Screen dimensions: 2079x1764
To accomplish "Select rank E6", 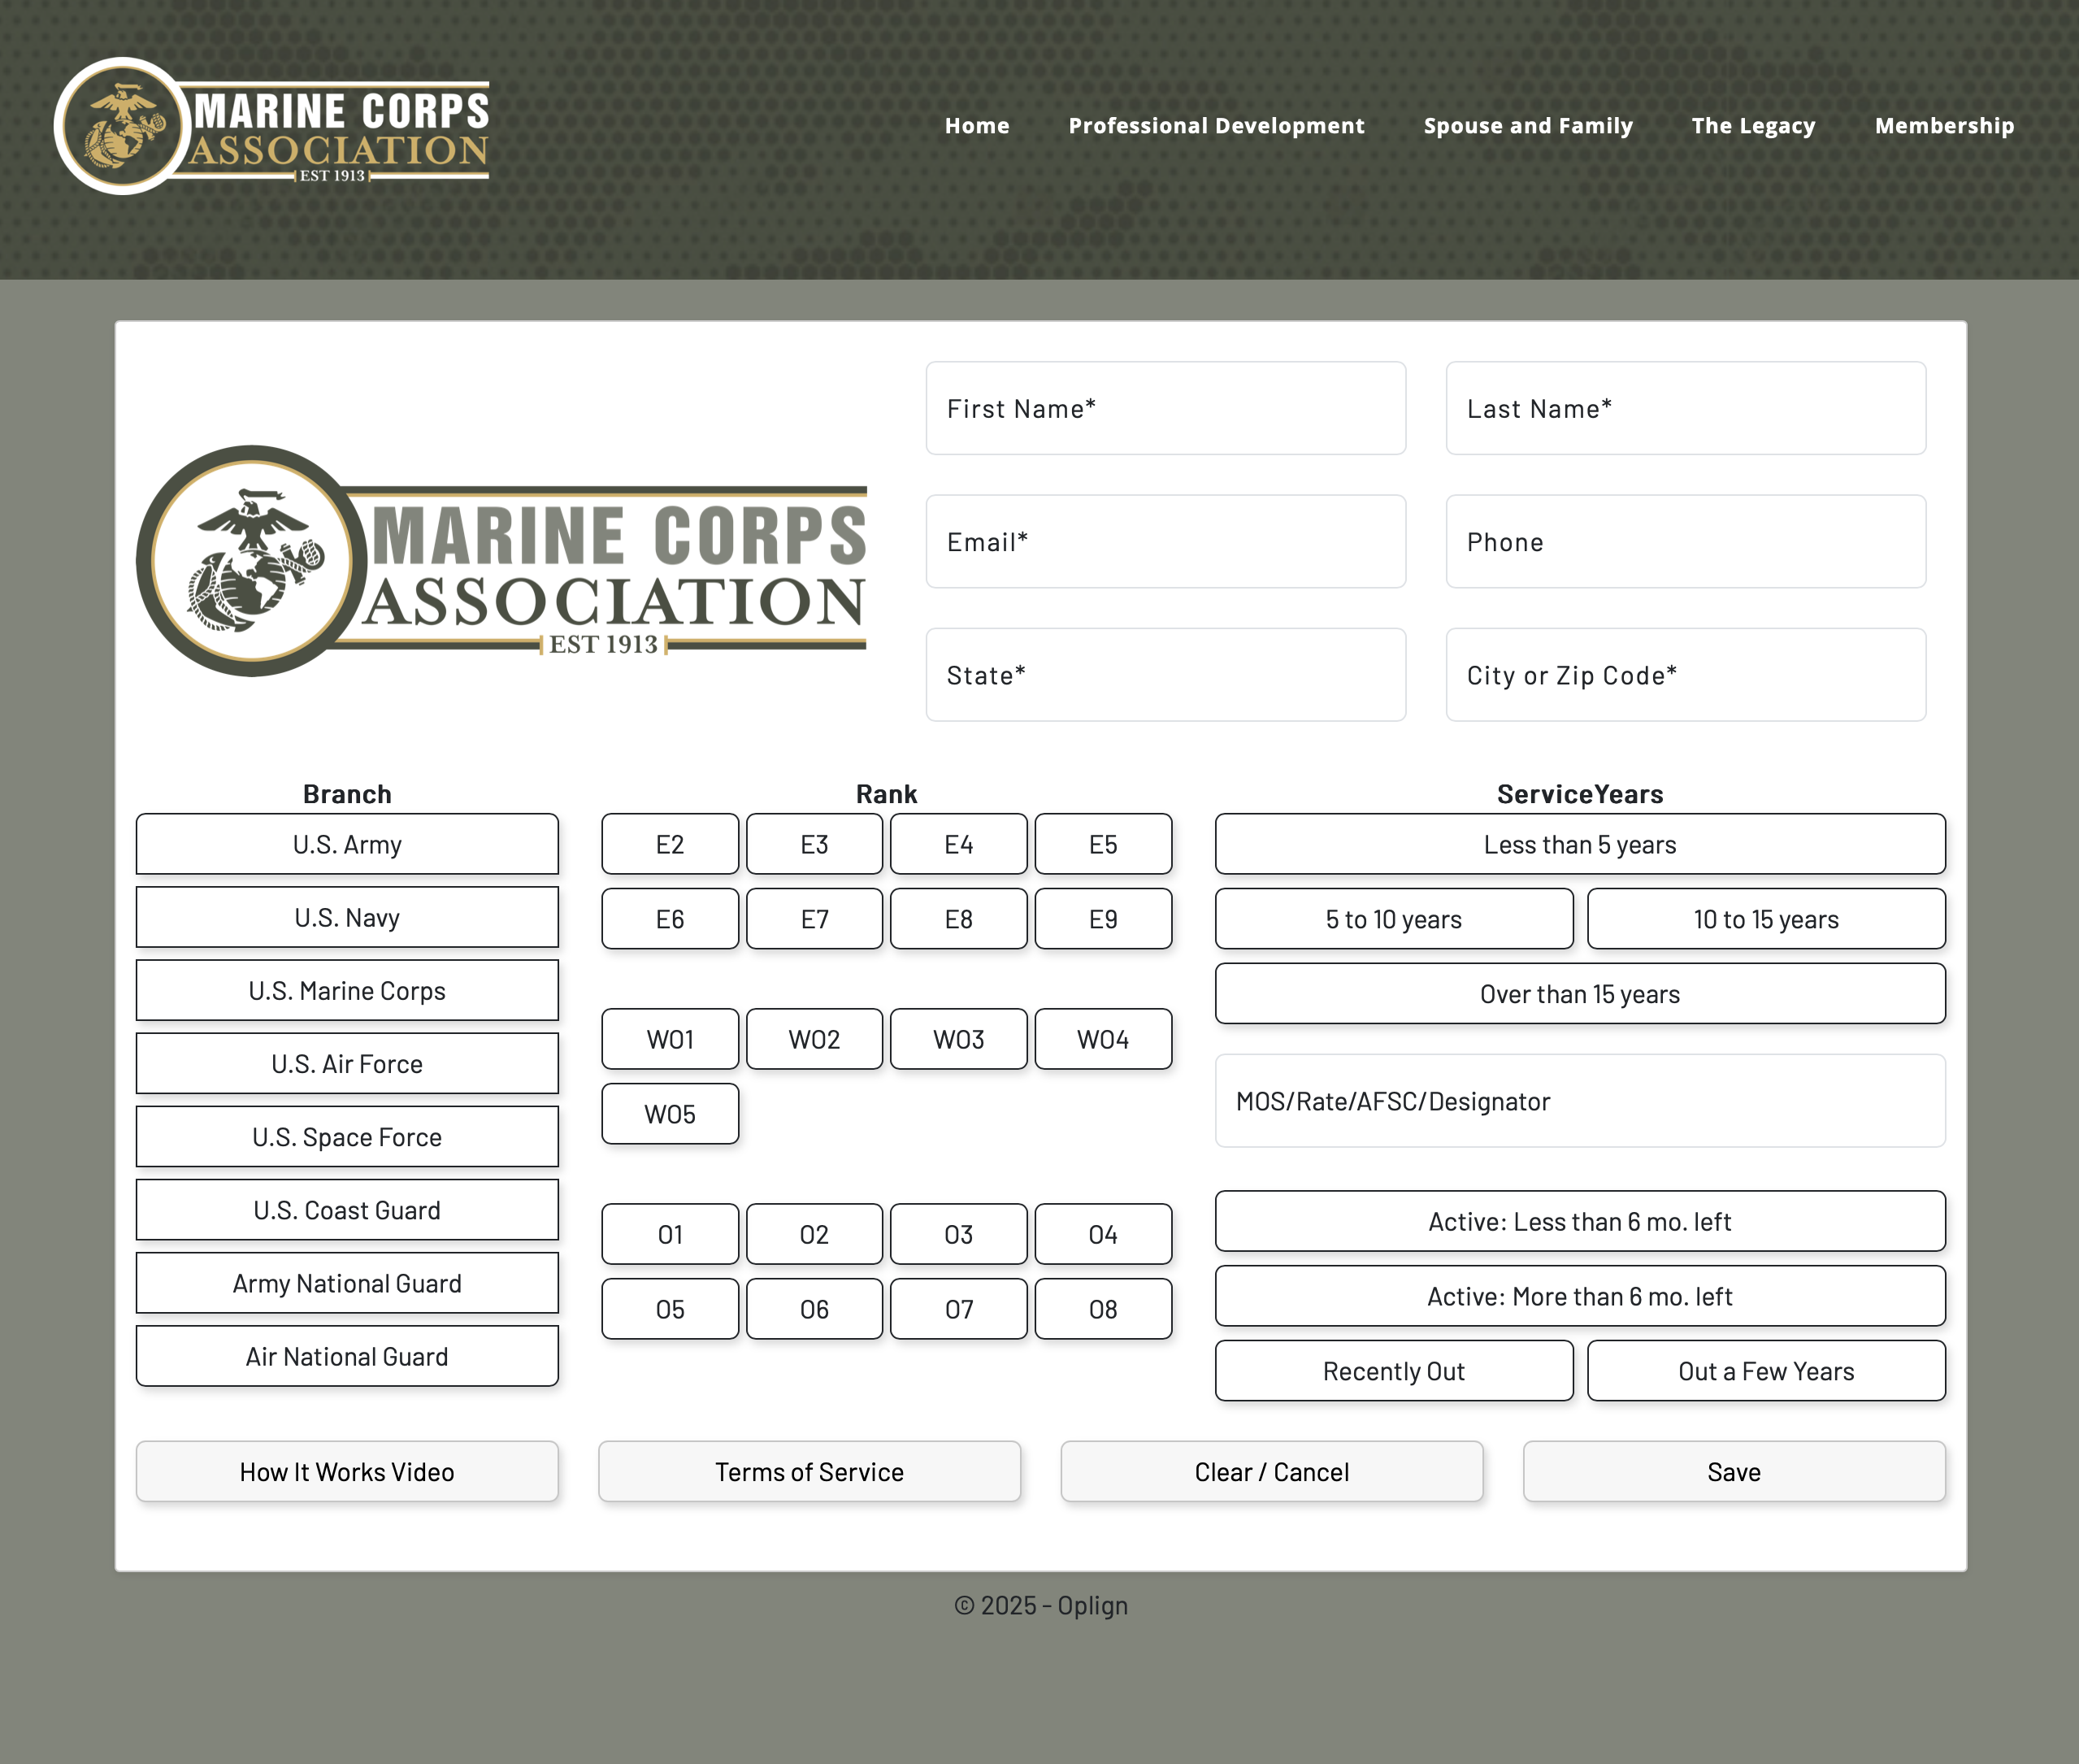I will click(x=670, y=919).
